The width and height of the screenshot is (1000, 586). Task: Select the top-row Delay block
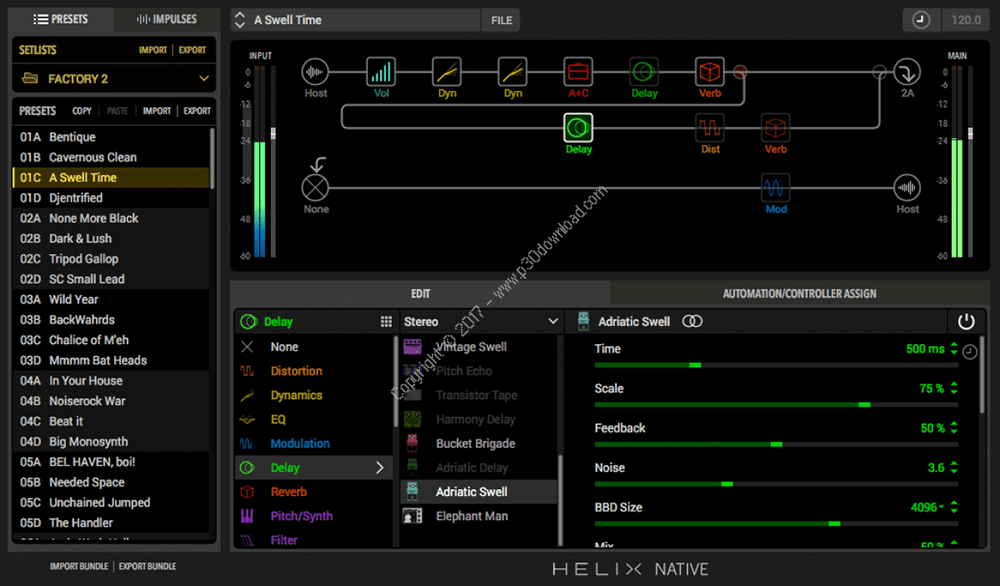(x=644, y=72)
